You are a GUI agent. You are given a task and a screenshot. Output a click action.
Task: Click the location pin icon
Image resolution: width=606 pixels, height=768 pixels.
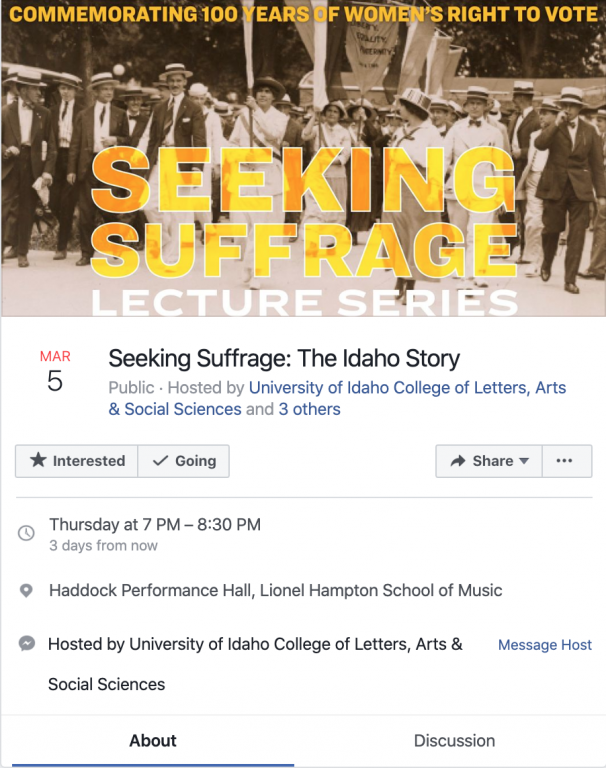pos(27,591)
